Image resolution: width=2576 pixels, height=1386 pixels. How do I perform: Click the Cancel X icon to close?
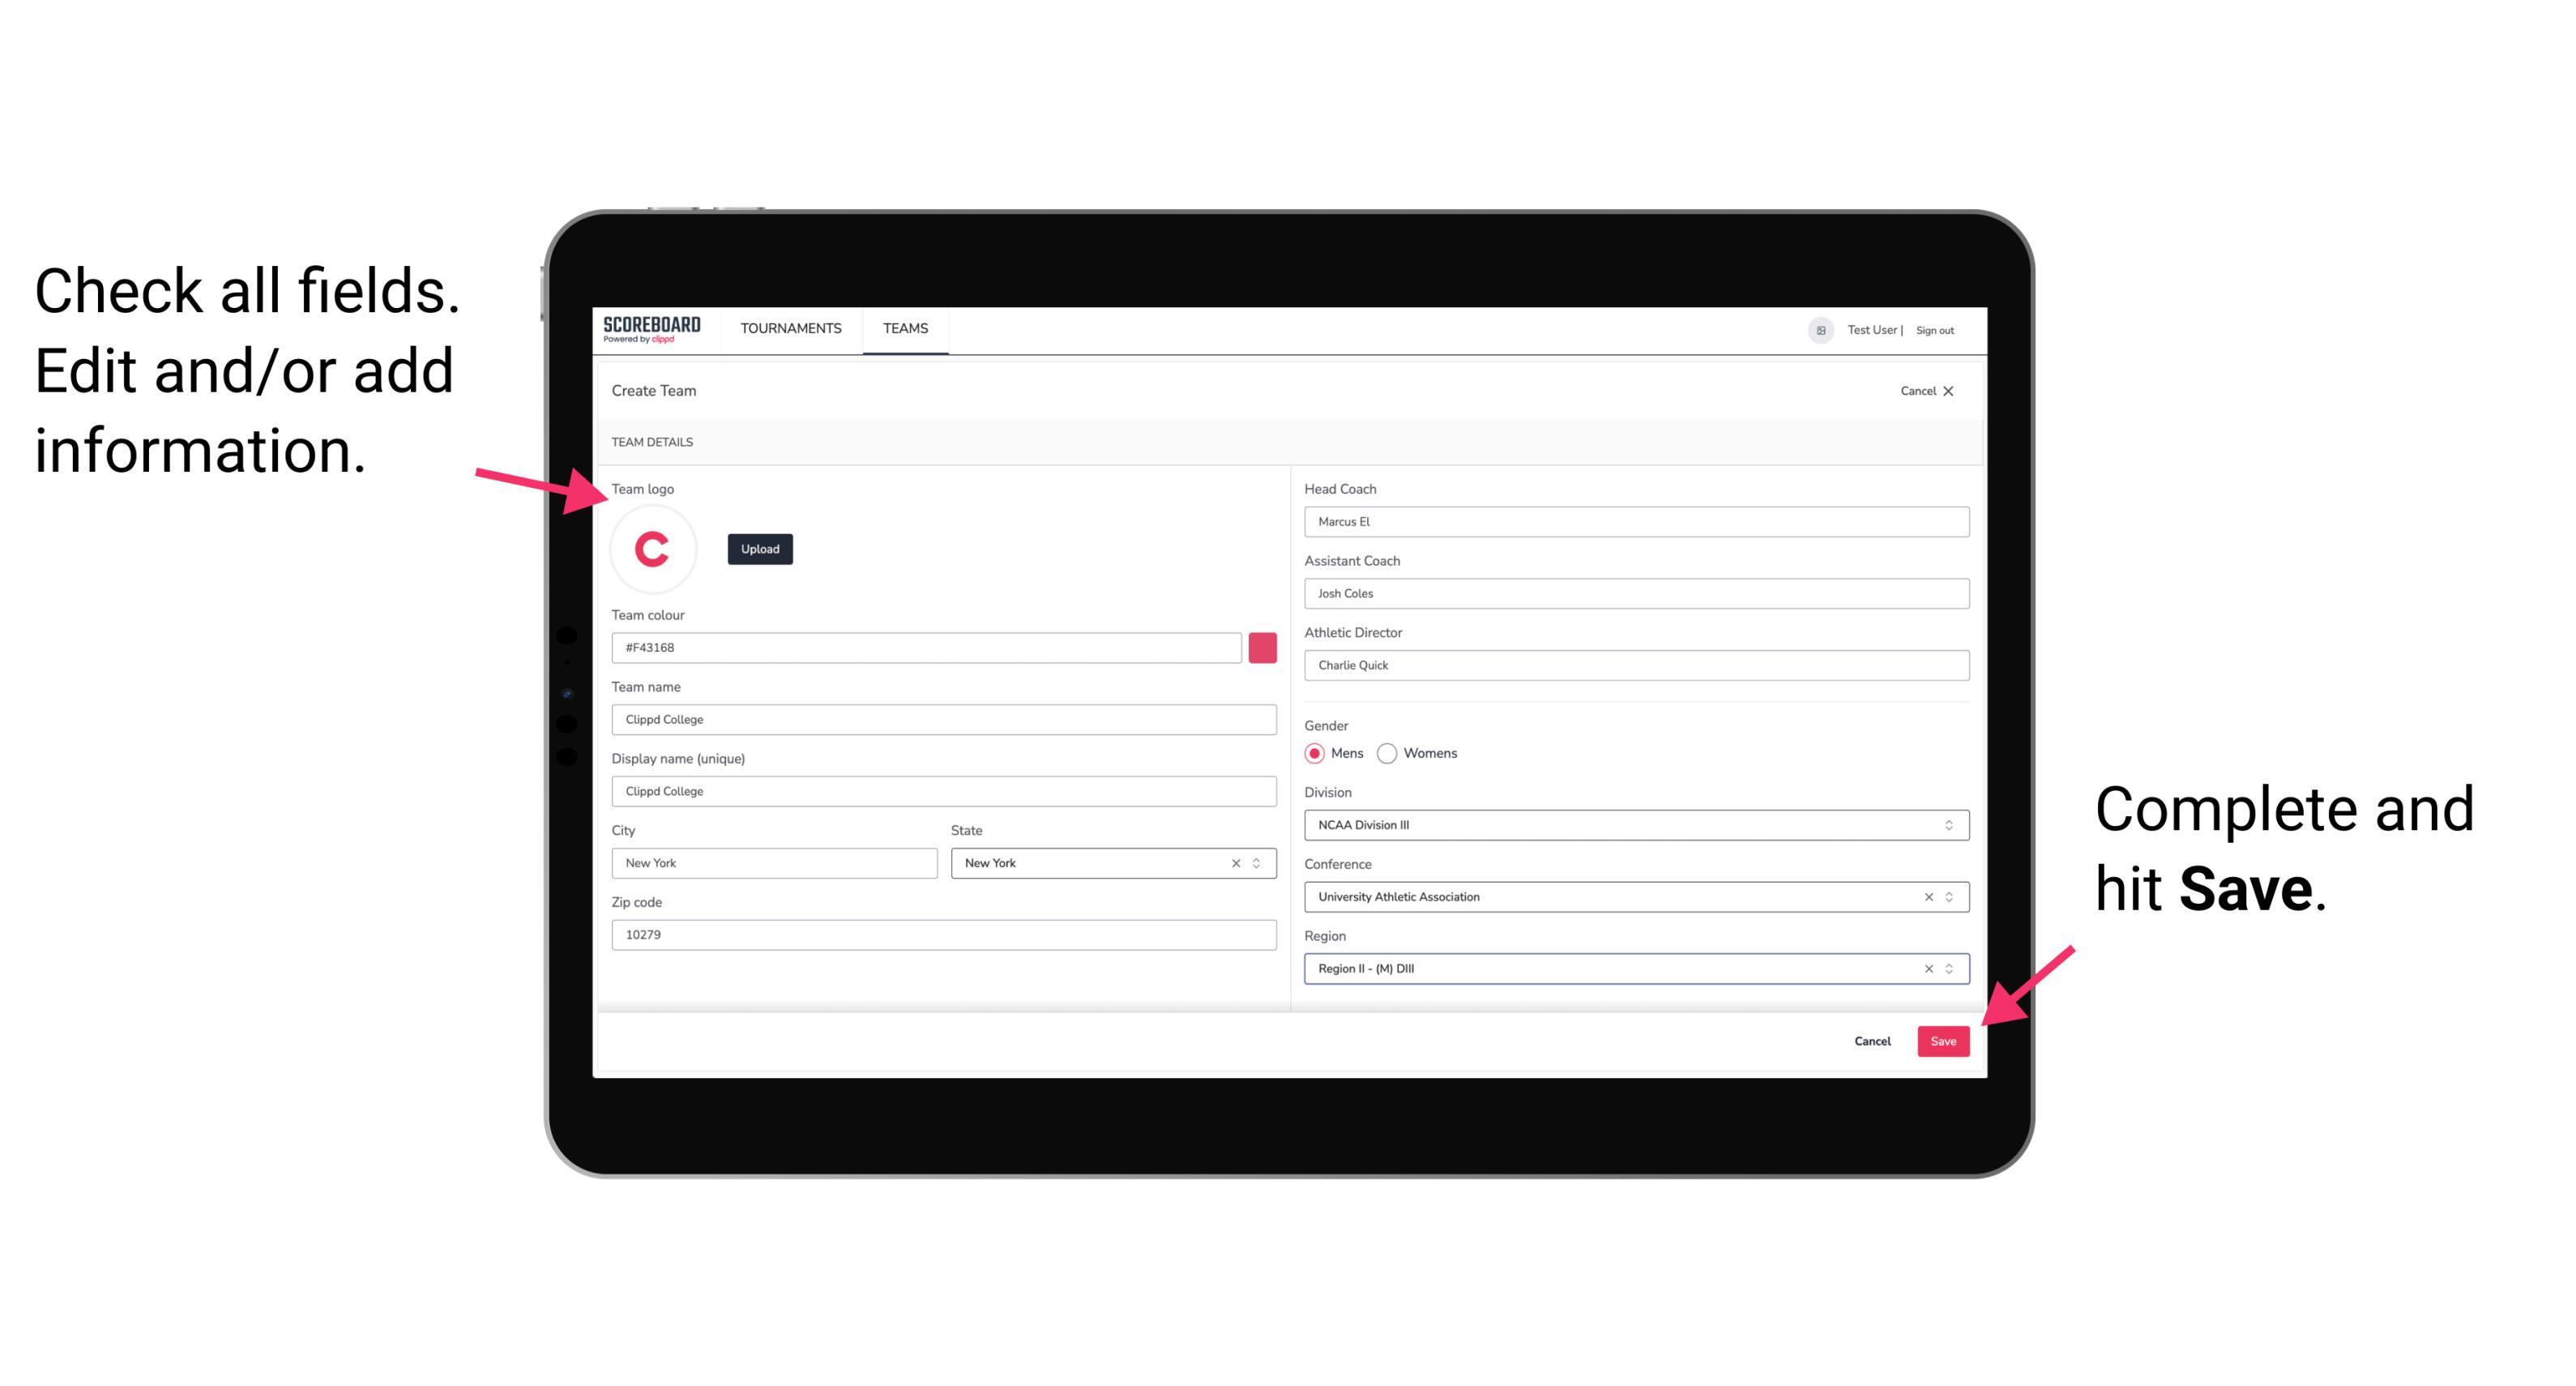[x=1959, y=391]
